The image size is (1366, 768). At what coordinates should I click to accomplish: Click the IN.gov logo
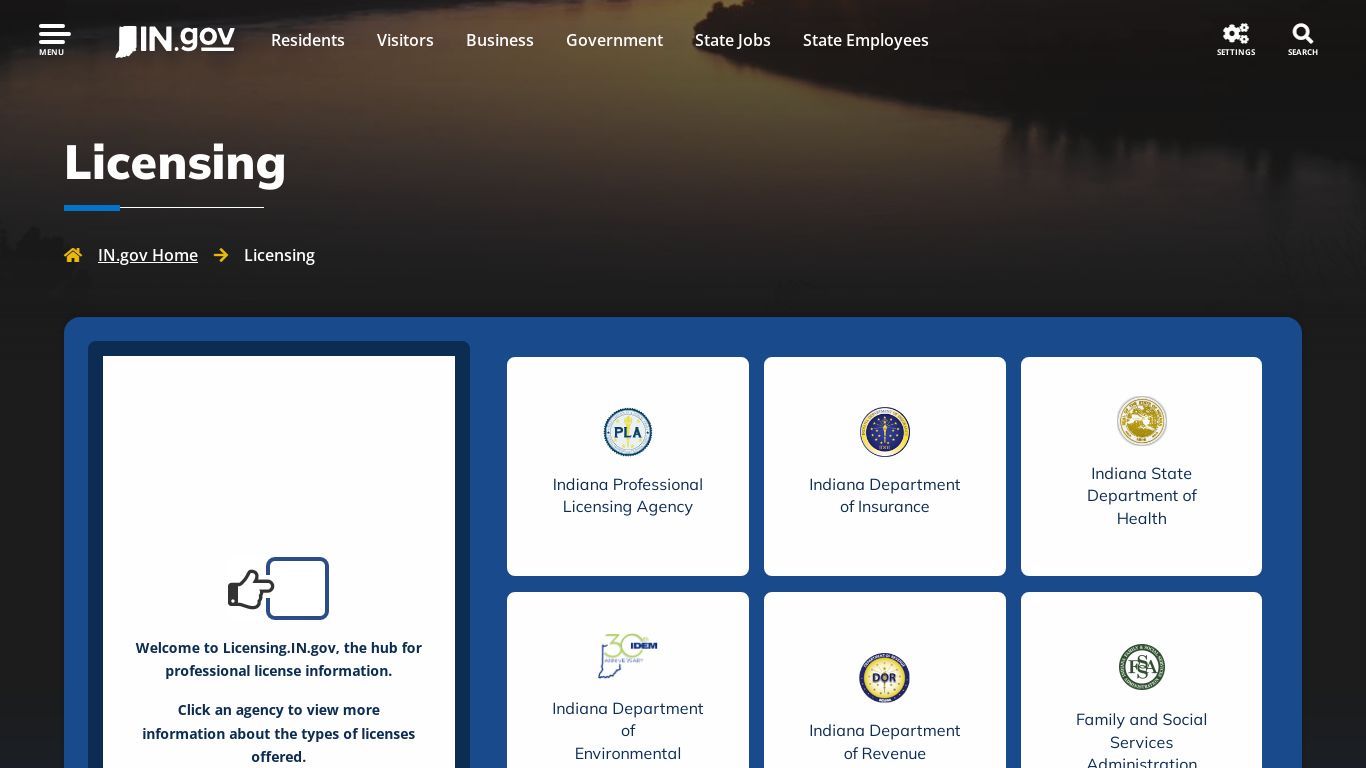(x=175, y=40)
